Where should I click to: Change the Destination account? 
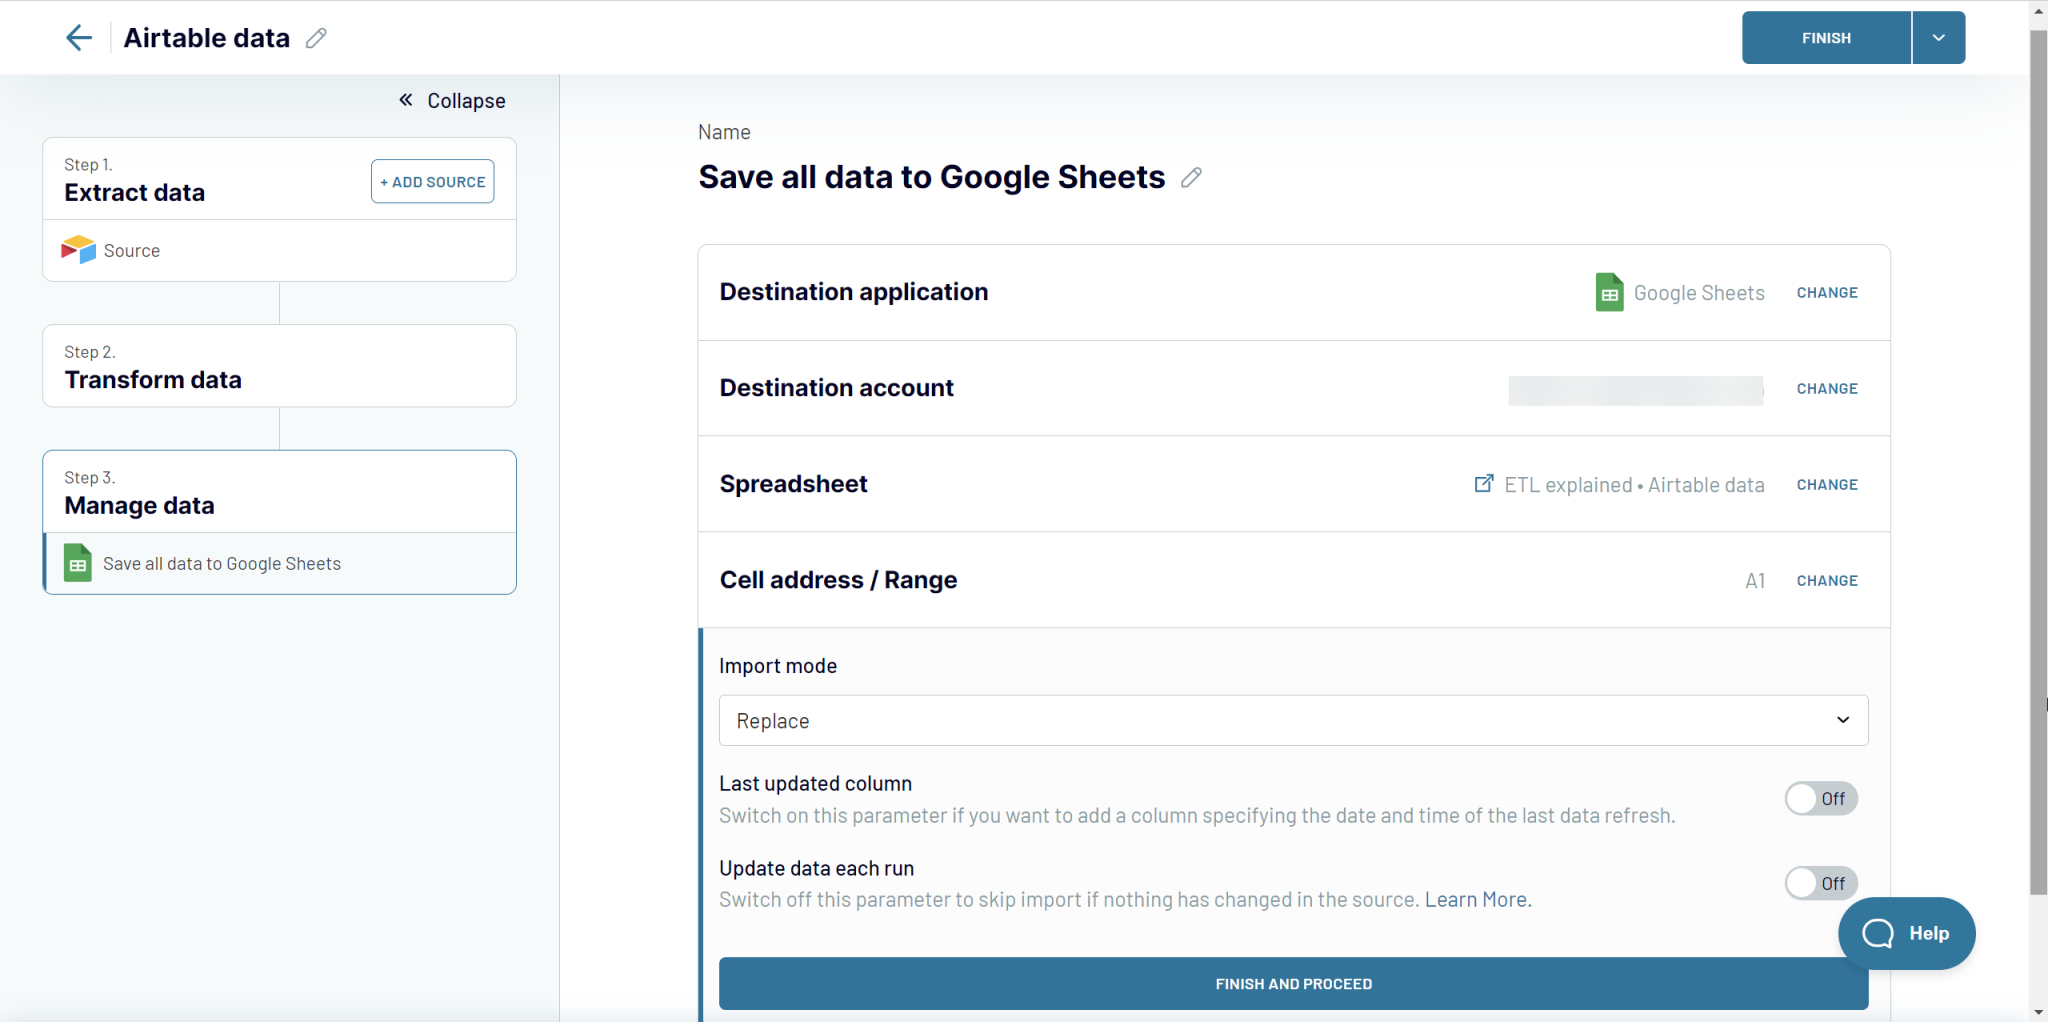(x=1827, y=389)
